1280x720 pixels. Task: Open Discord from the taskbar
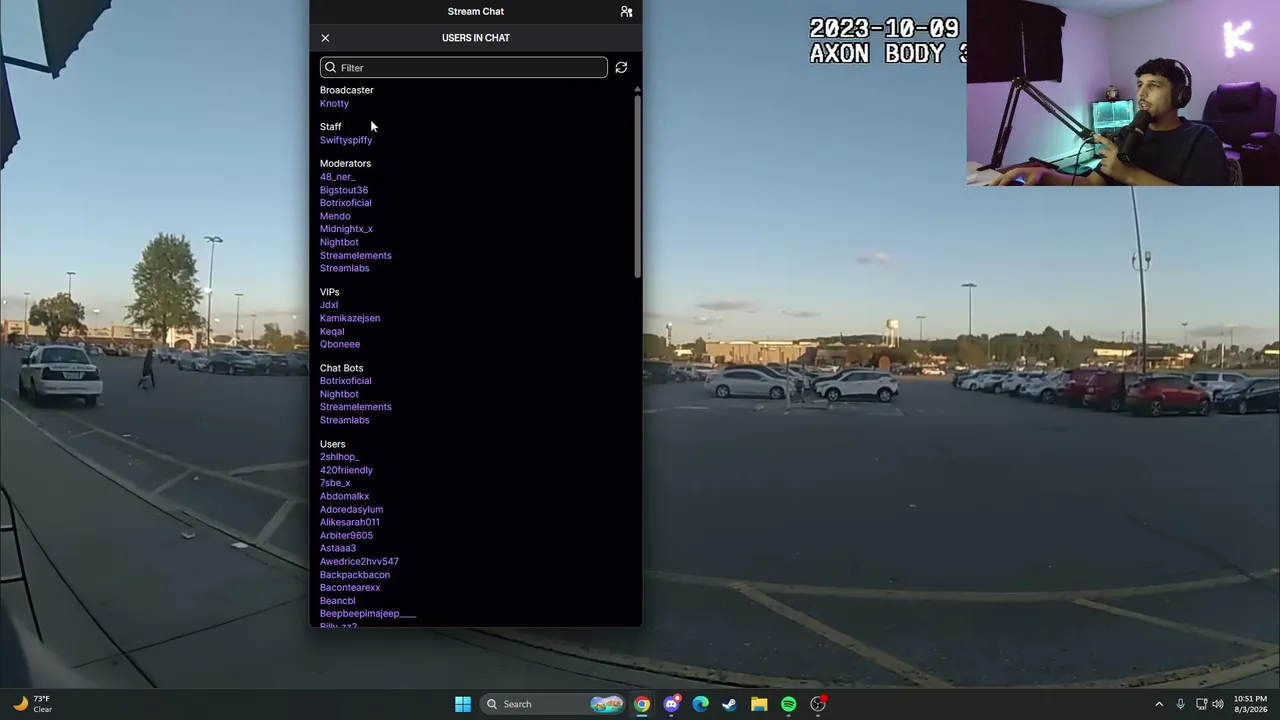point(672,704)
